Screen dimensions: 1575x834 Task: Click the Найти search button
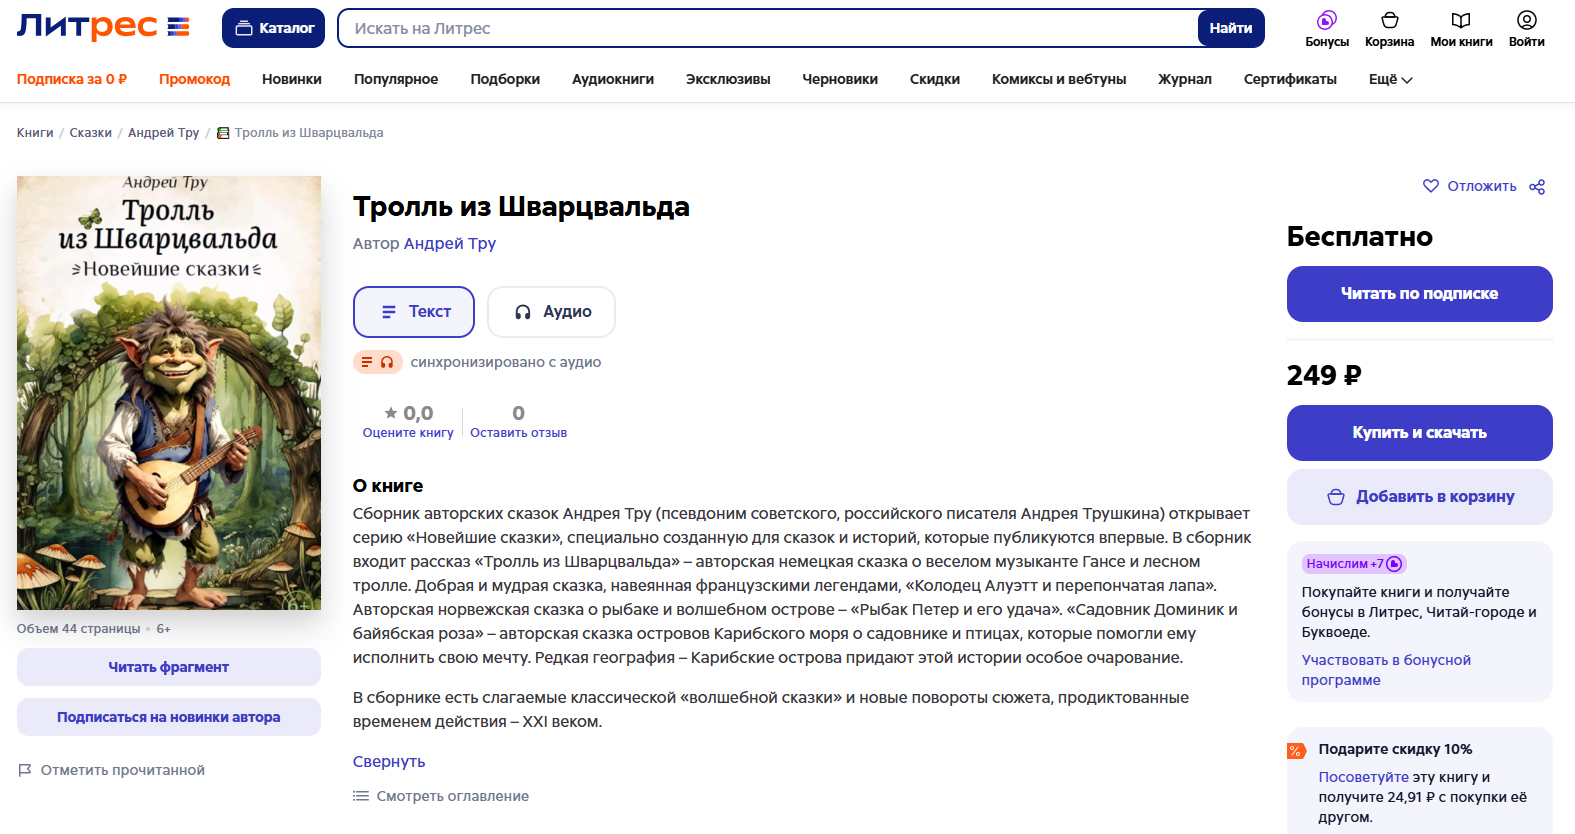(x=1231, y=28)
